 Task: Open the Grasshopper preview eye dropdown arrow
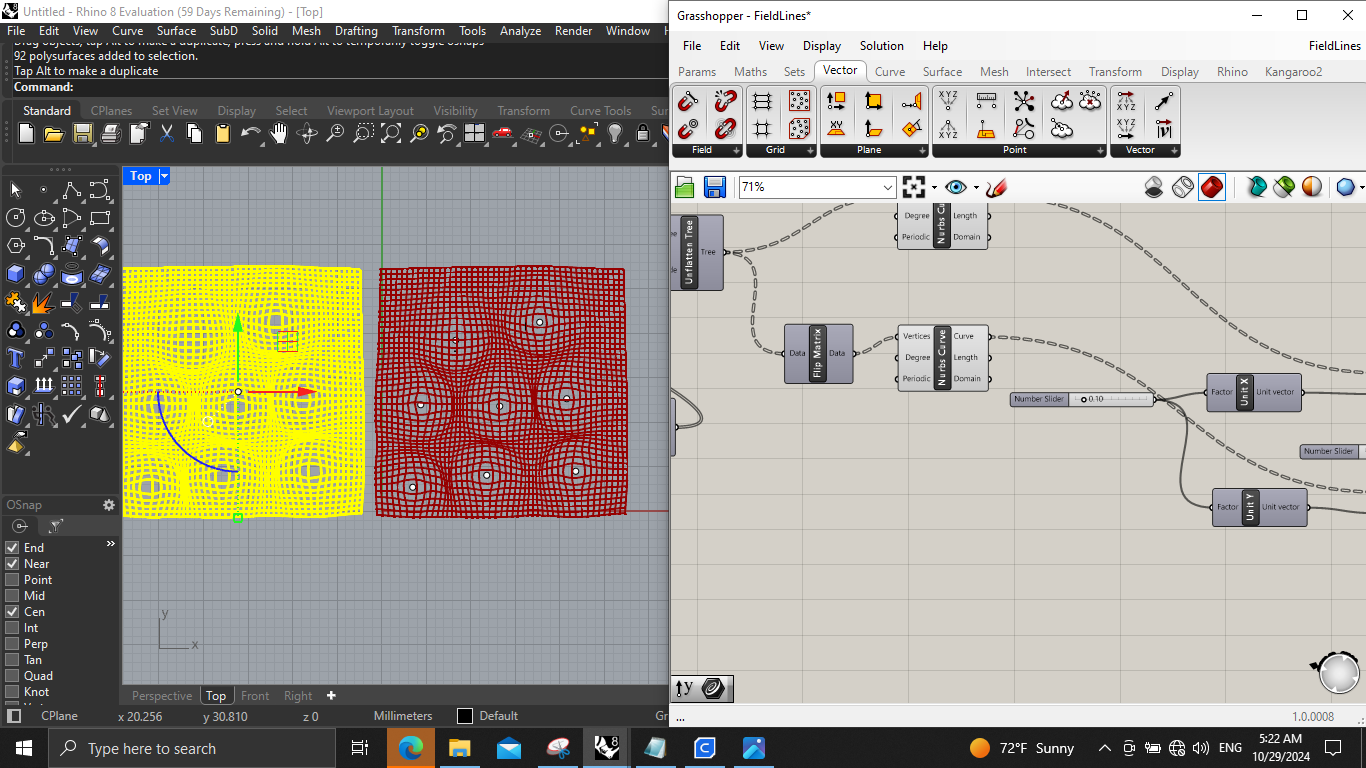coord(976,188)
